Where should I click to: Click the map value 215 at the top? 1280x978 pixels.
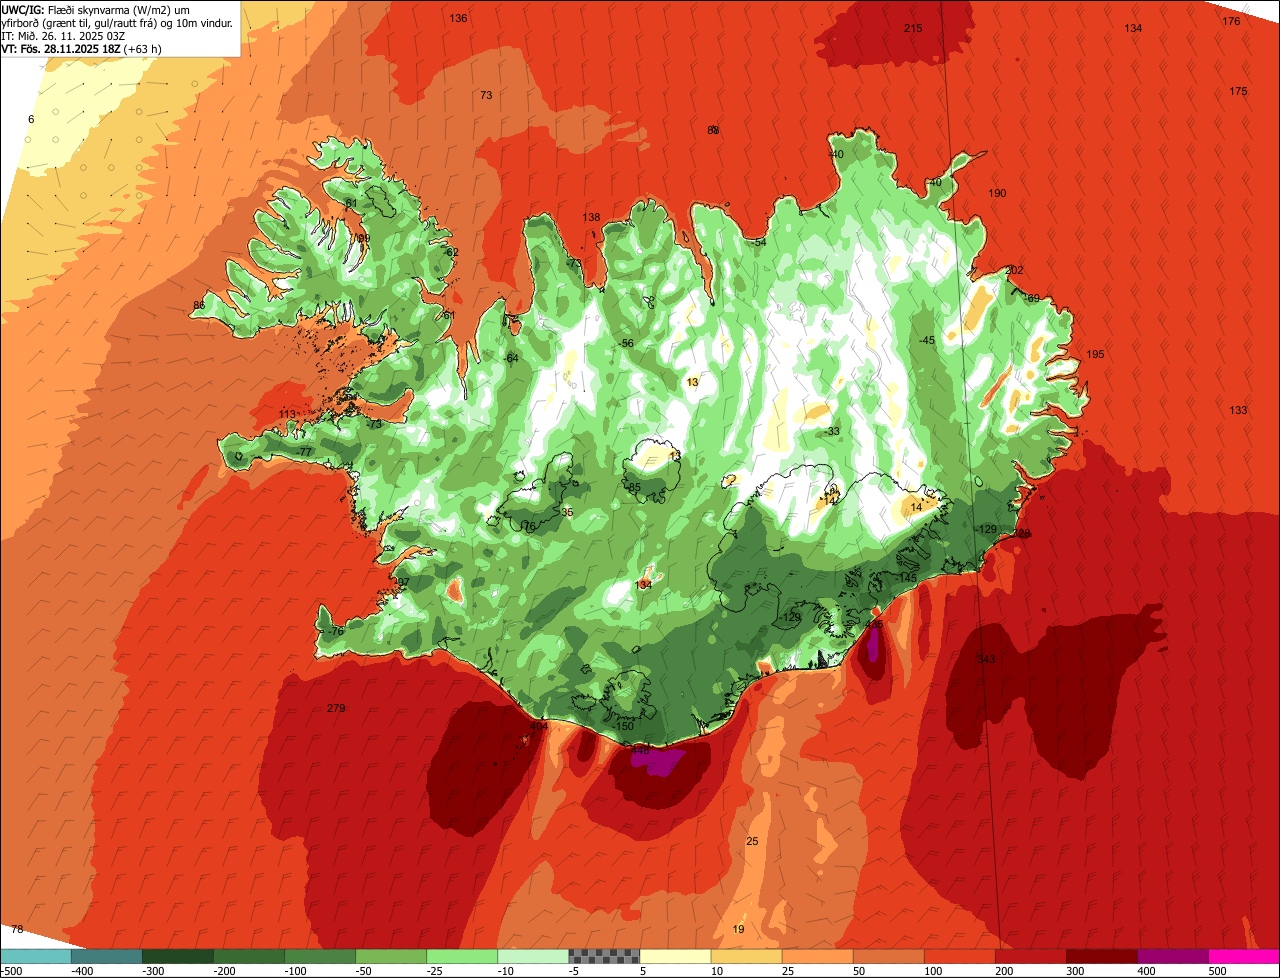(913, 28)
